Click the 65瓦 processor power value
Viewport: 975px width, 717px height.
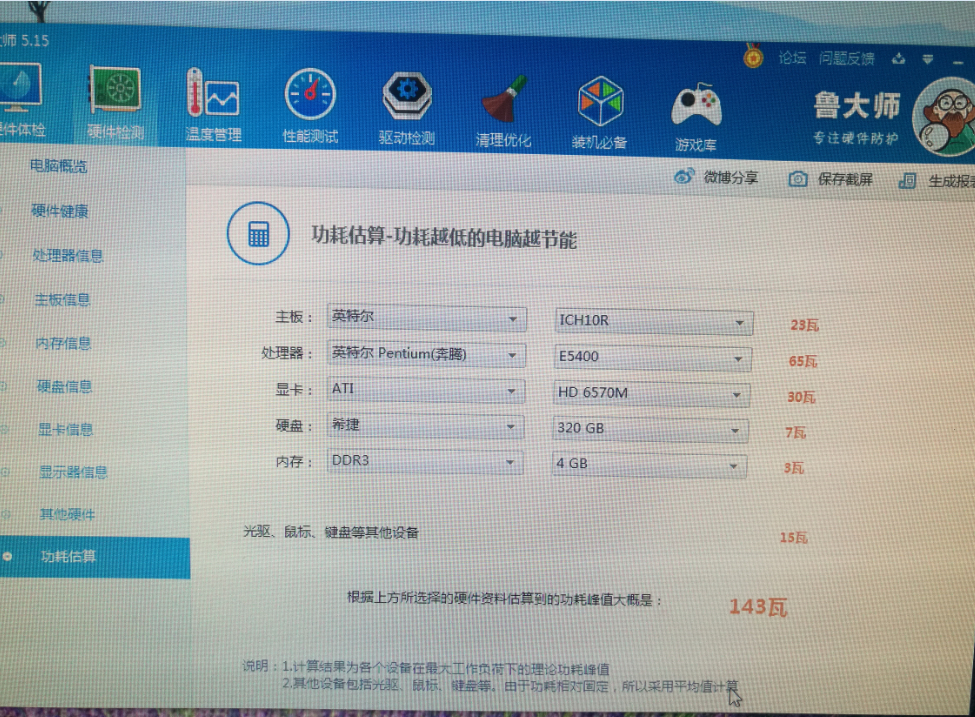803,361
